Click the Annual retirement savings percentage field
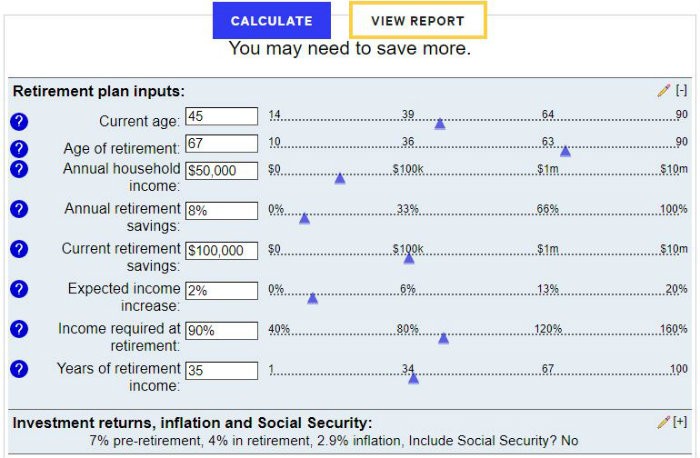700x458 pixels. click(221, 211)
